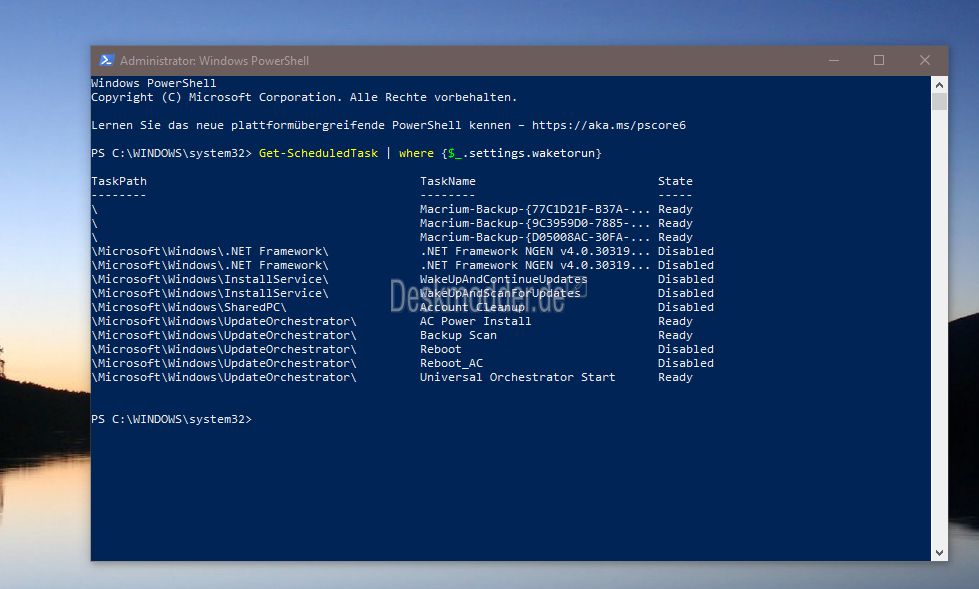Image resolution: width=979 pixels, height=589 pixels.
Task: Click 'WakeUpAndContinueUpdates' task name
Action: pyautogui.click(x=503, y=279)
